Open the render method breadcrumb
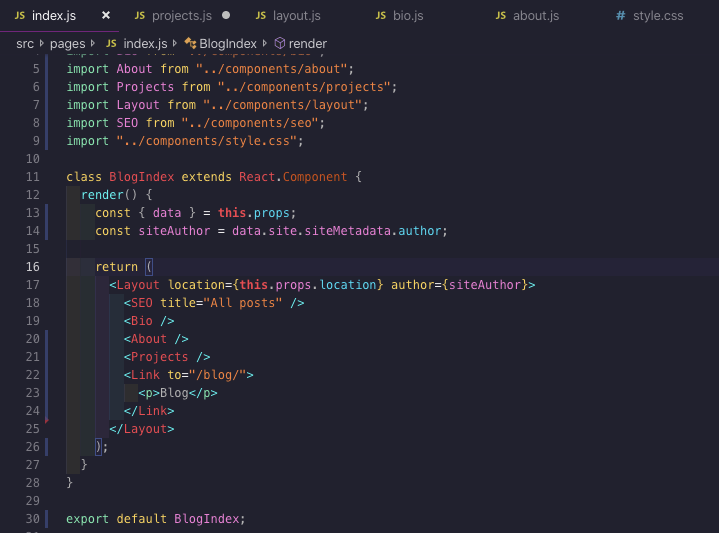Image resolution: width=719 pixels, height=533 pixels. (308, 44)
